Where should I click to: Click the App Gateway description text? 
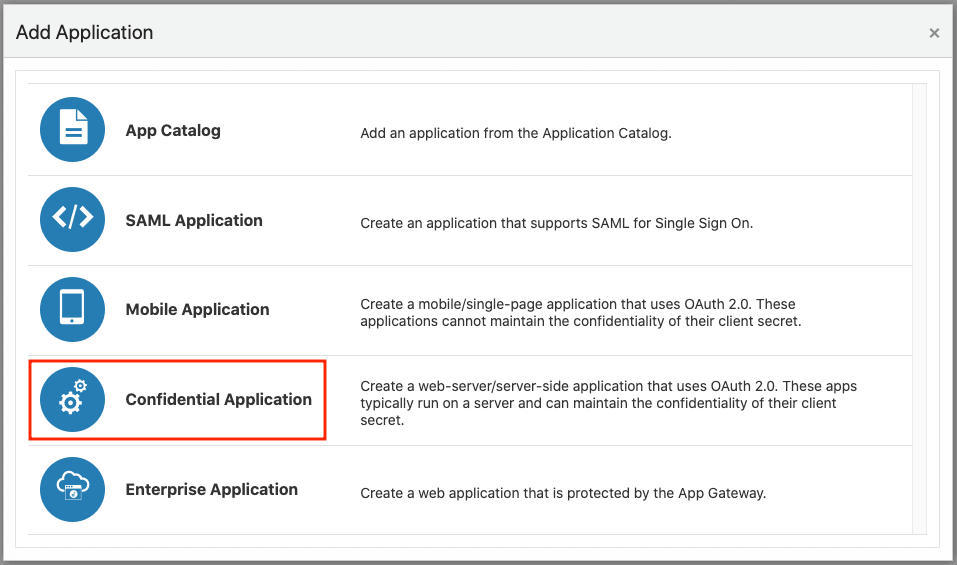tap(563, 493)
